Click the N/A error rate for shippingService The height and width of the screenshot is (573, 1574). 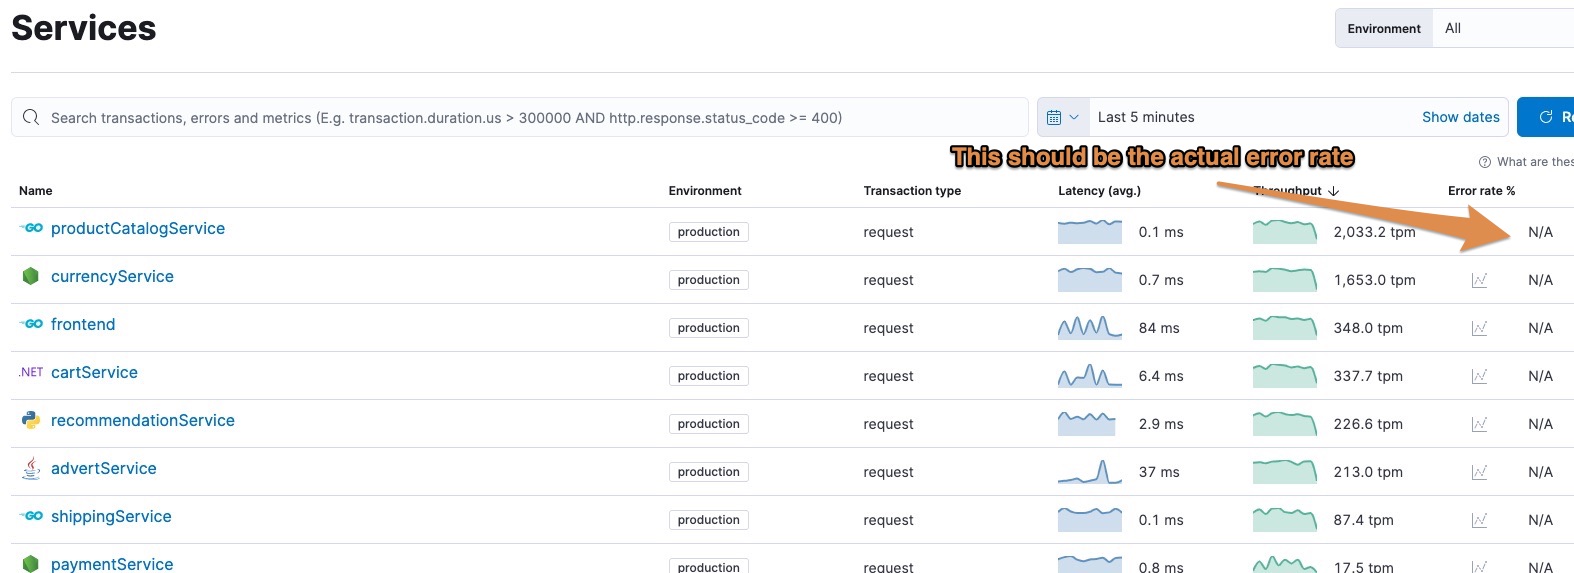tap(1540, 520)
